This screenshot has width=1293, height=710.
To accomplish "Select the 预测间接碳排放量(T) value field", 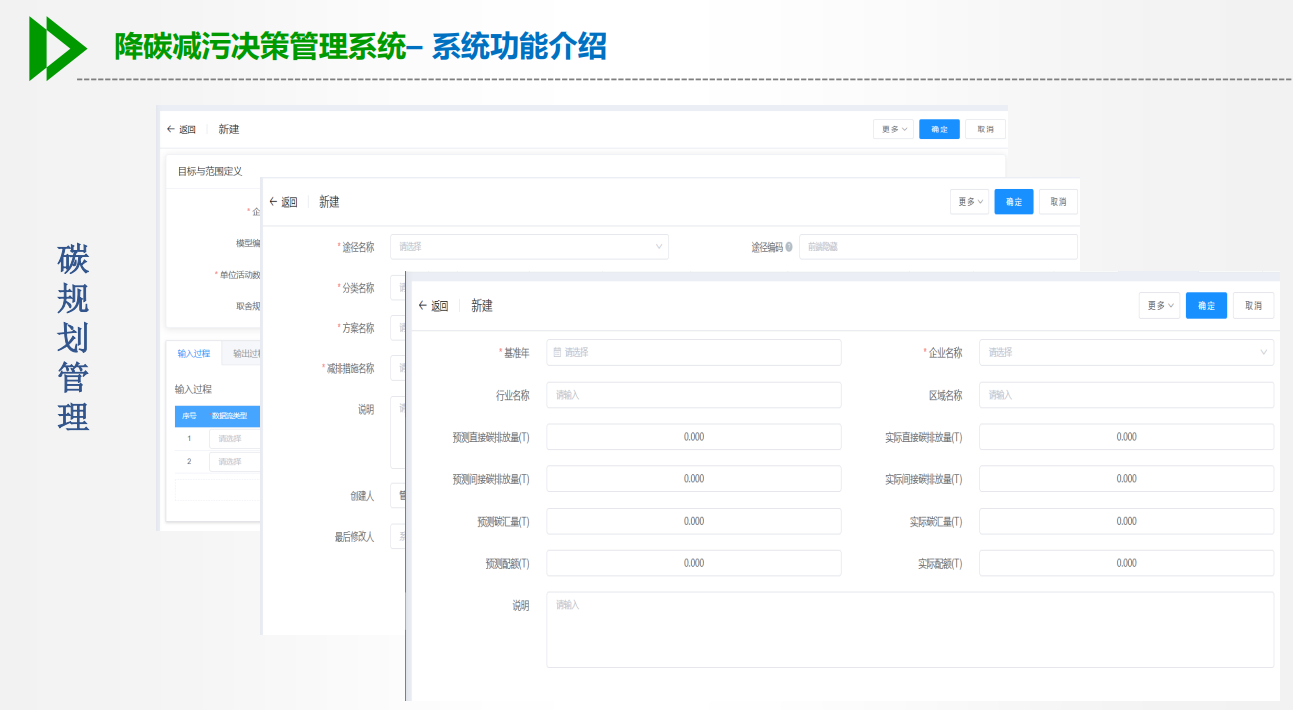I will [x=694, y=479].
